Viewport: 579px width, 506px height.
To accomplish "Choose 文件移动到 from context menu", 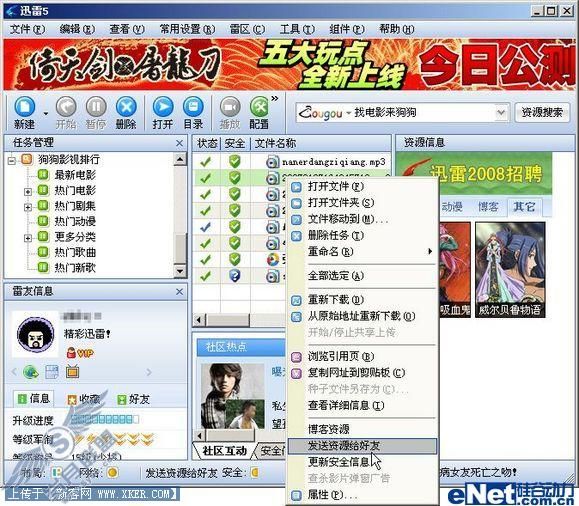I will (x=363, y=219).
